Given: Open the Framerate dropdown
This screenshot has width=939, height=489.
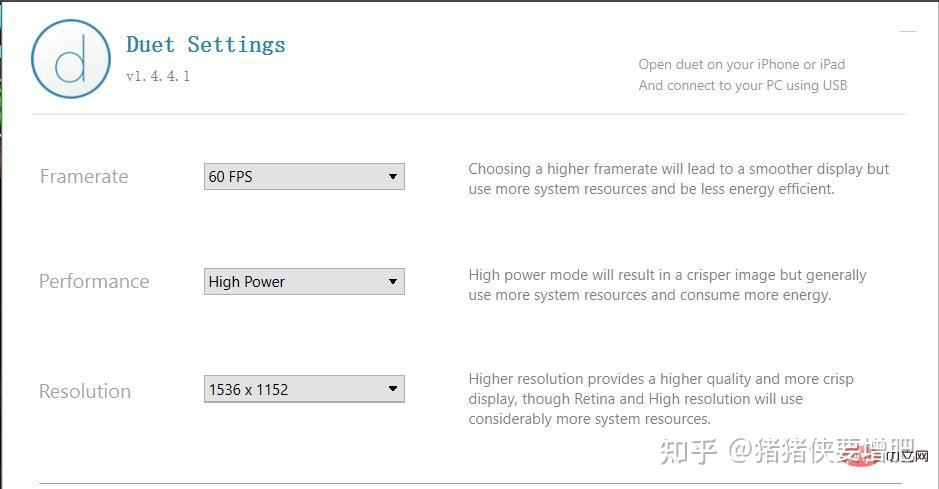Looking at the screenshot, I should point(303,177).
